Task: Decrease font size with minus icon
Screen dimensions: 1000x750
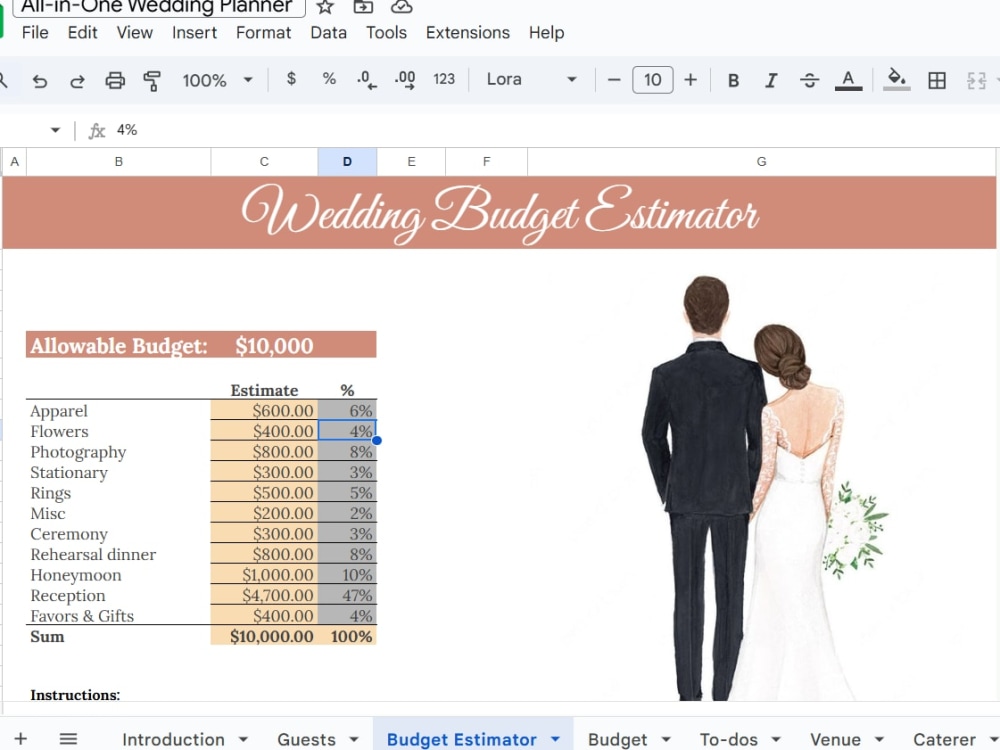Action: (614, 80)
